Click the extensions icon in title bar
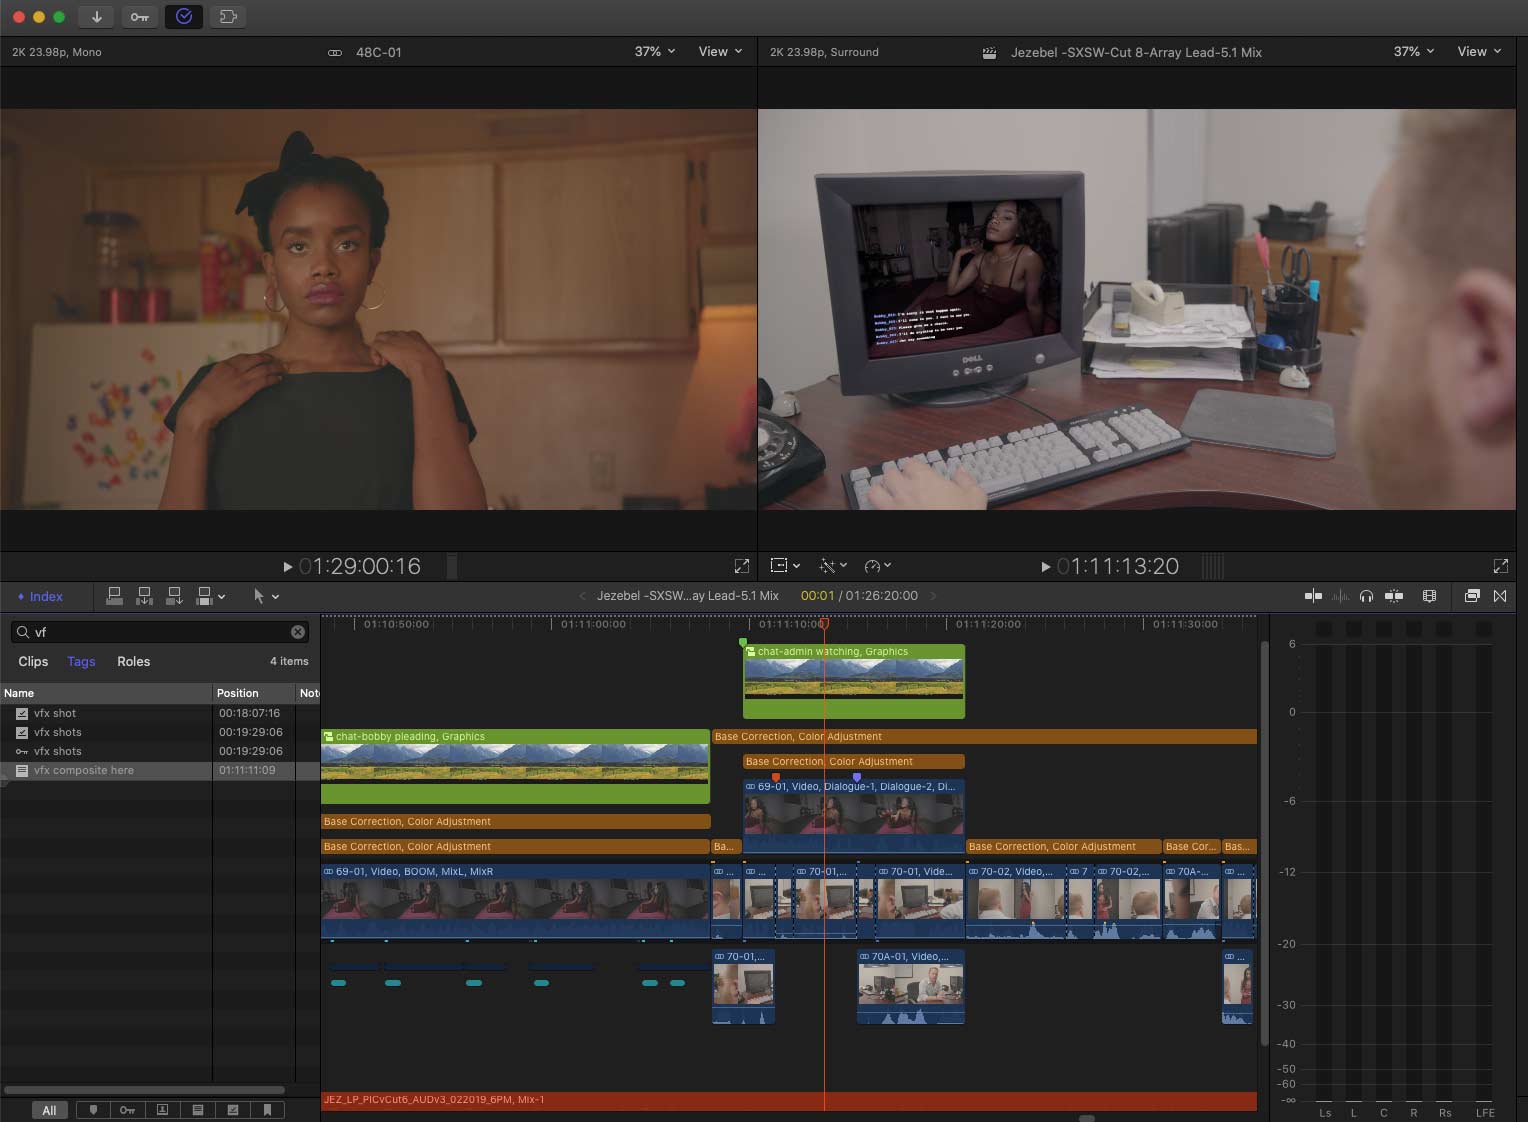The width and height of the screenshot is (1528, 1122). pyautogui.click(x=228, y=17)
